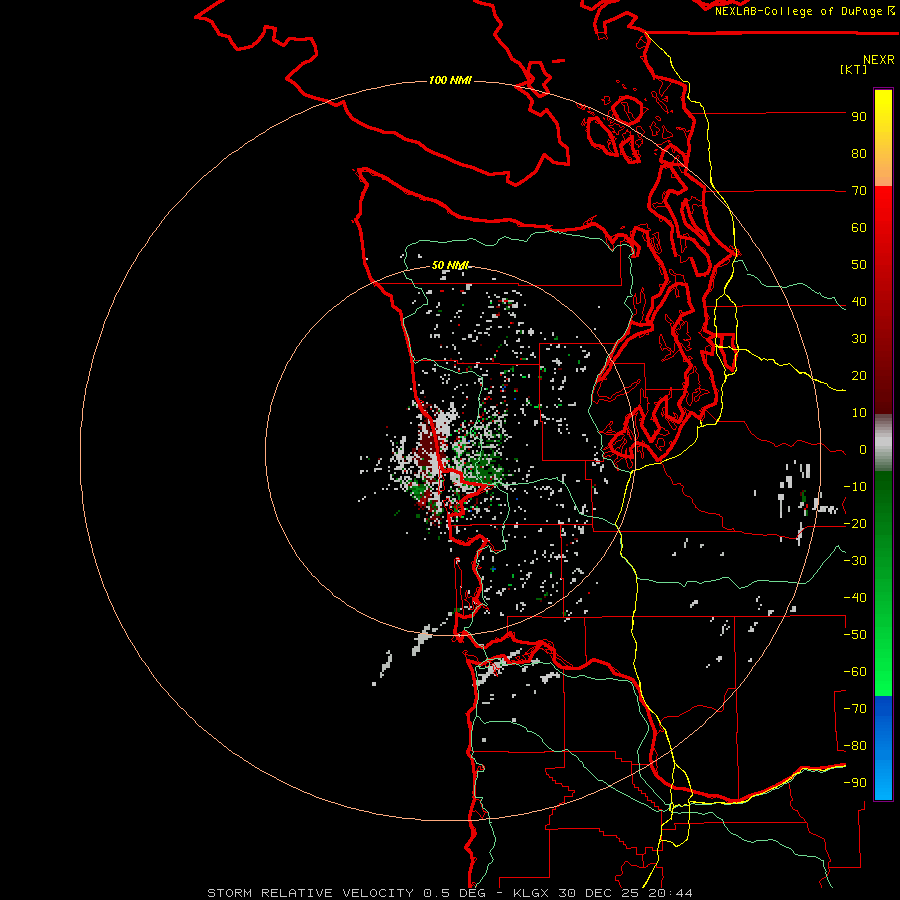This screenshot has width=900, height=900.
Task: Click the 100 NMI range ring label
Action: (x=450, y=80)
